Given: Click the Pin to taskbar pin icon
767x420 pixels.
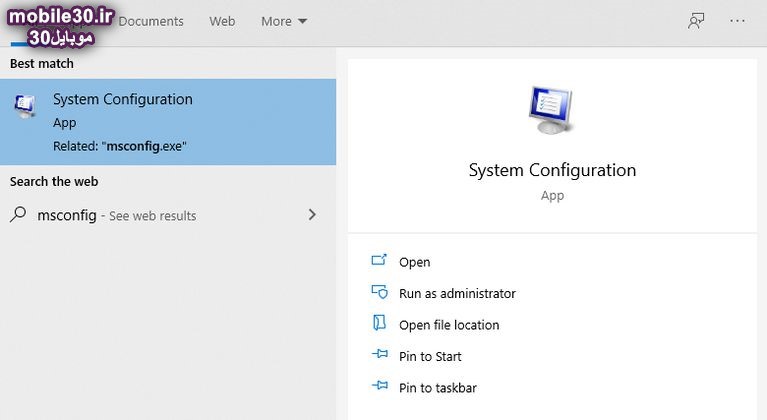Looking at the screenshot, I should [379, 387].
